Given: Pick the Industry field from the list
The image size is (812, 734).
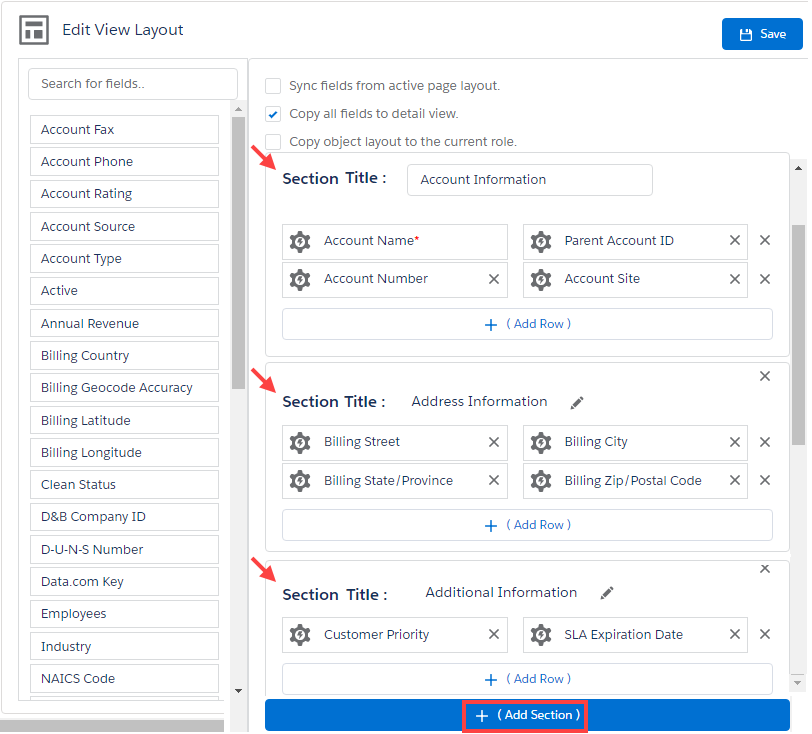Looking at the screenshot, I should click(x=124, y=647).
